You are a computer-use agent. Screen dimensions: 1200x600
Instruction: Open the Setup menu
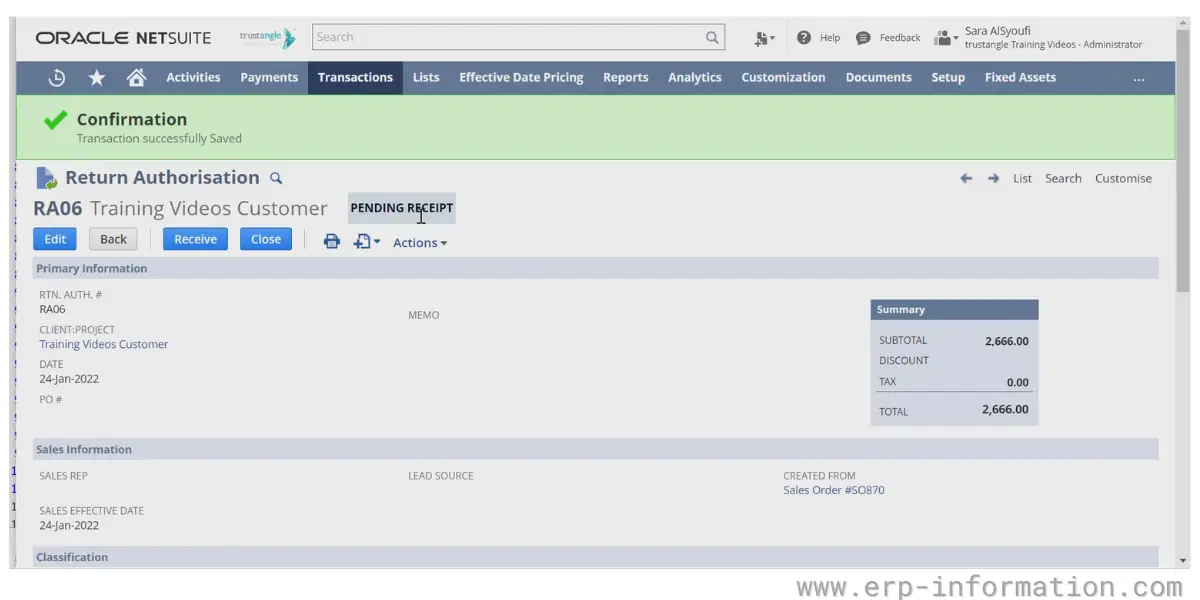pos(948,78)
